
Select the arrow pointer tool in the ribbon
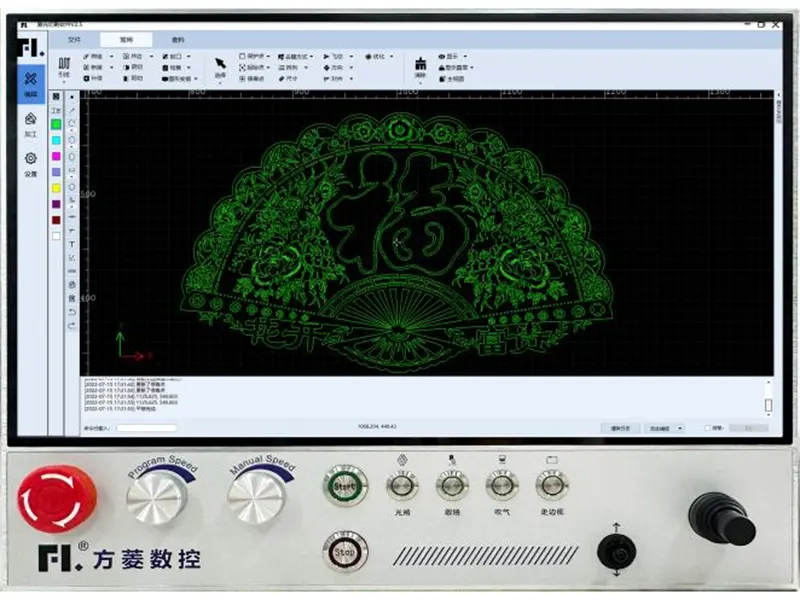click(x=220, y=63)
